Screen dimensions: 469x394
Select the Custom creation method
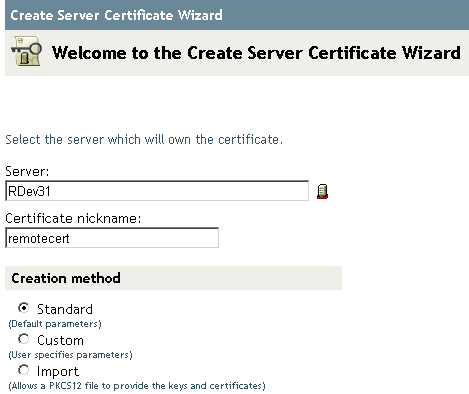24,339
